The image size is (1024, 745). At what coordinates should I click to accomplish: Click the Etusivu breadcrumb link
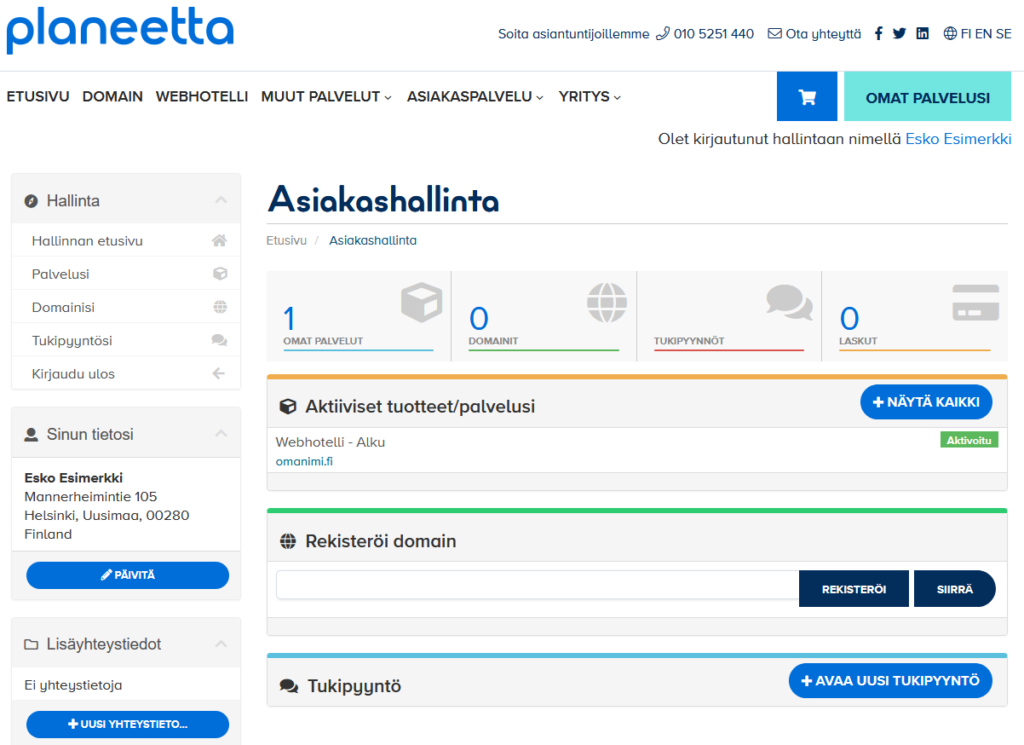point(286,240)
